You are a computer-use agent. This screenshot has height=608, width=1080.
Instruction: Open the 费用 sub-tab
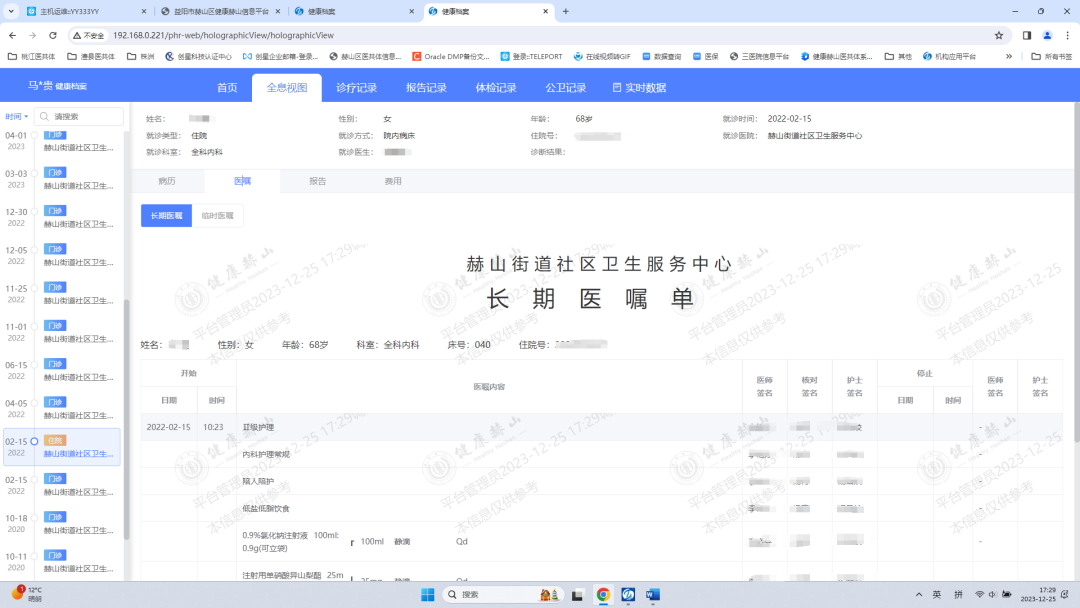393,181
